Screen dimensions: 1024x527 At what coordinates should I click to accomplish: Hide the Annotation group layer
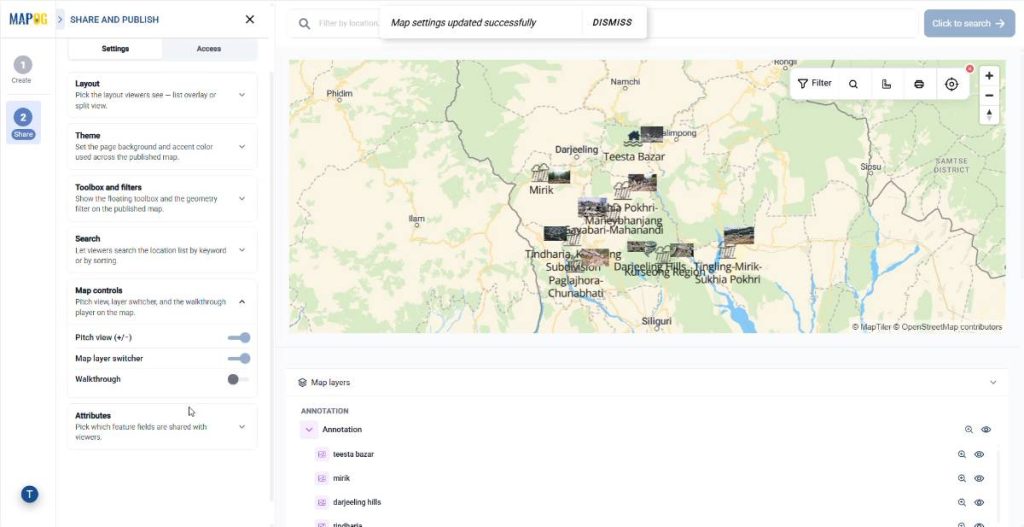point(986,430)
